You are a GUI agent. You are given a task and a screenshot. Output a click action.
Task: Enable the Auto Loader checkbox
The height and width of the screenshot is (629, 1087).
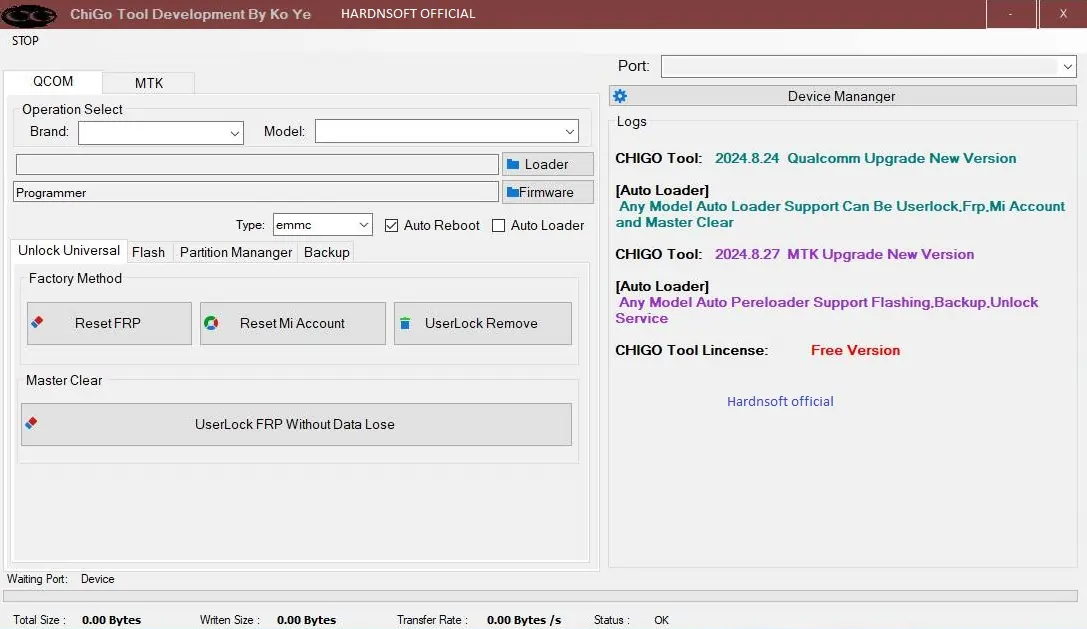point(498,225)
